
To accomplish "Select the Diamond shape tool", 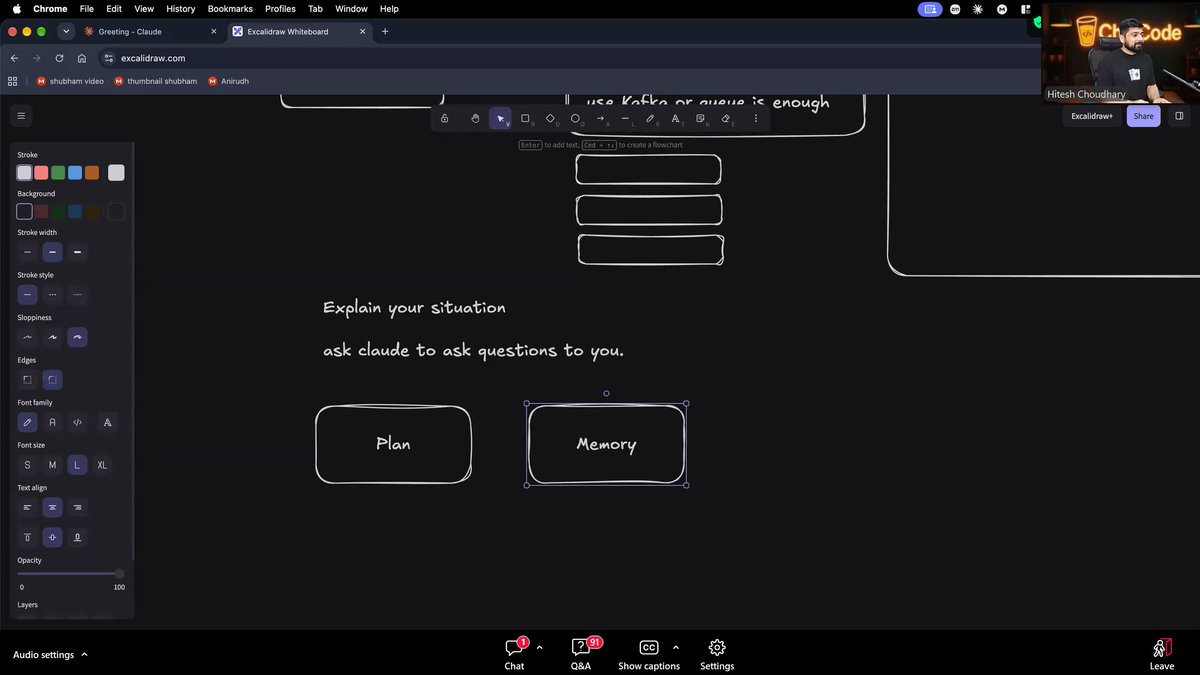I will (550, 118).
